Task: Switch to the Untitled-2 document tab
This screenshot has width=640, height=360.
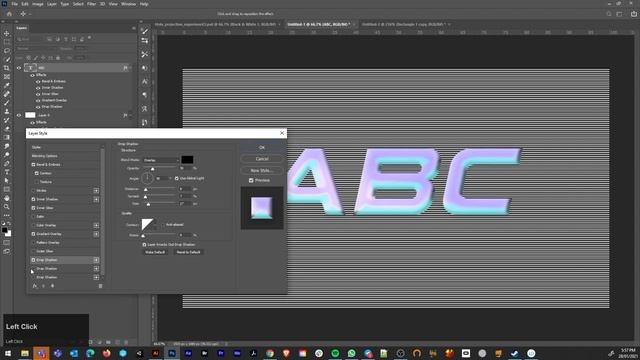Action: tap(404, 24)
